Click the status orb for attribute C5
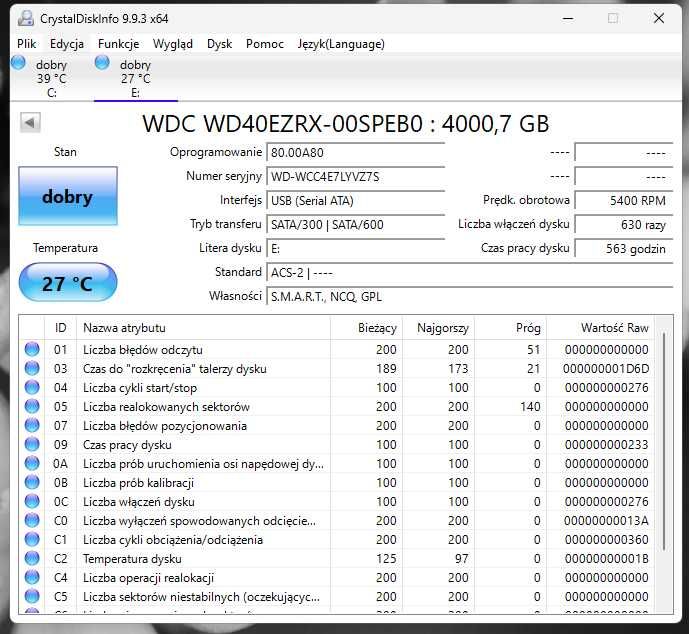 32,596
